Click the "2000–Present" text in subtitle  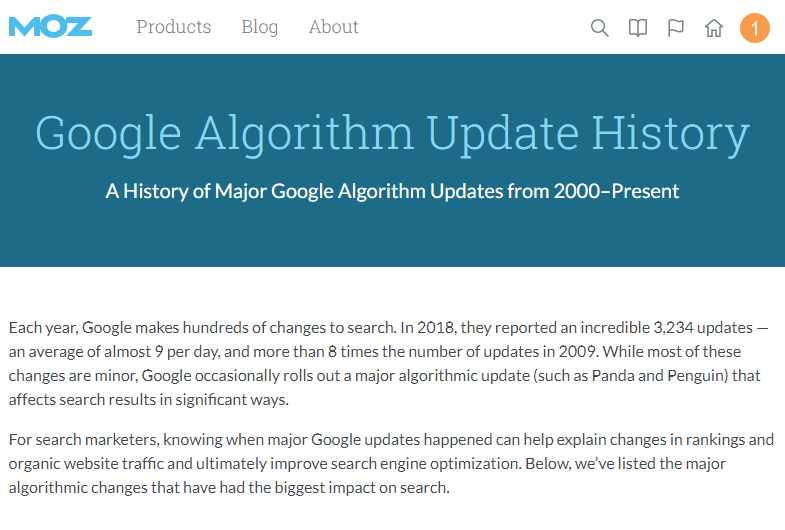click(616, 190)
